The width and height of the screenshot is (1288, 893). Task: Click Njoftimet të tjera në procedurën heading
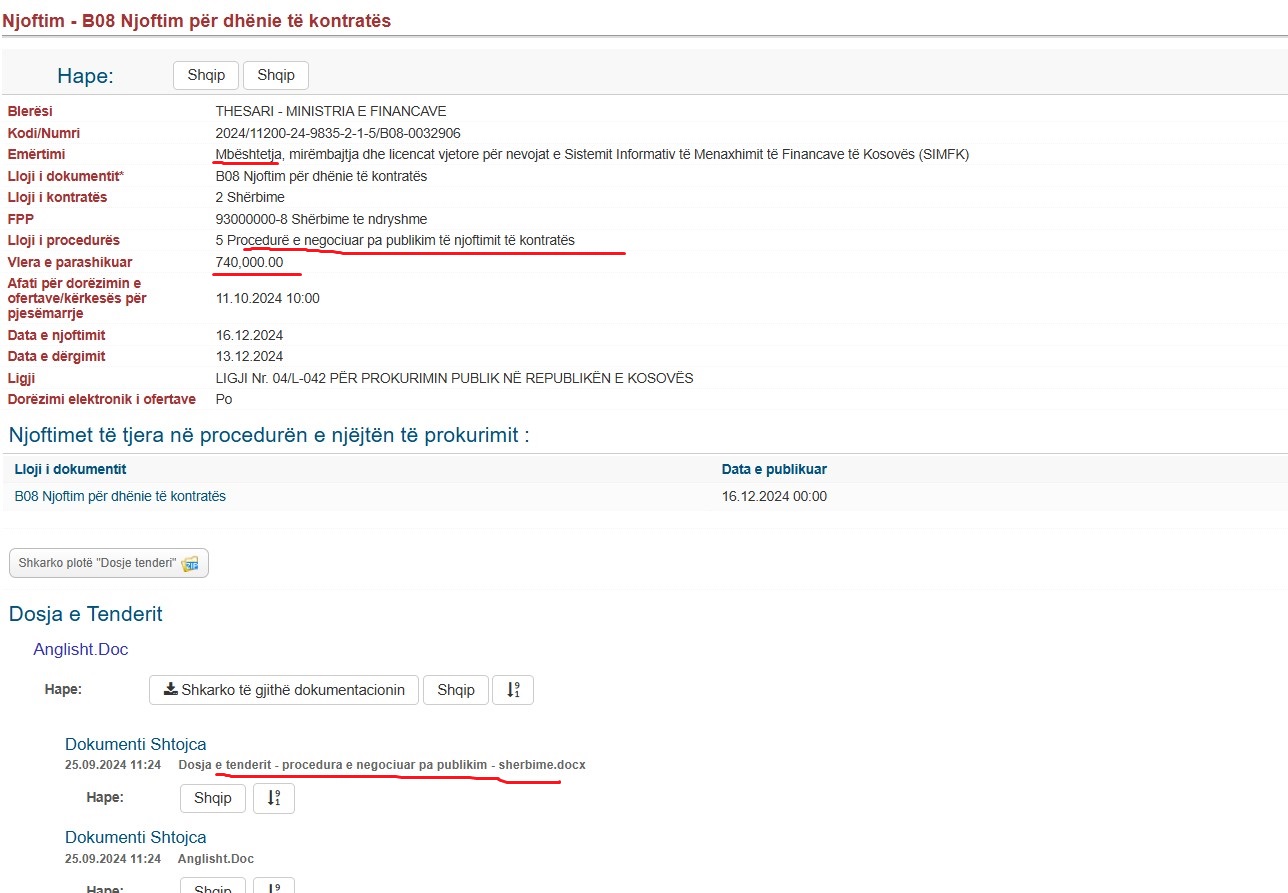coord(269,435)
